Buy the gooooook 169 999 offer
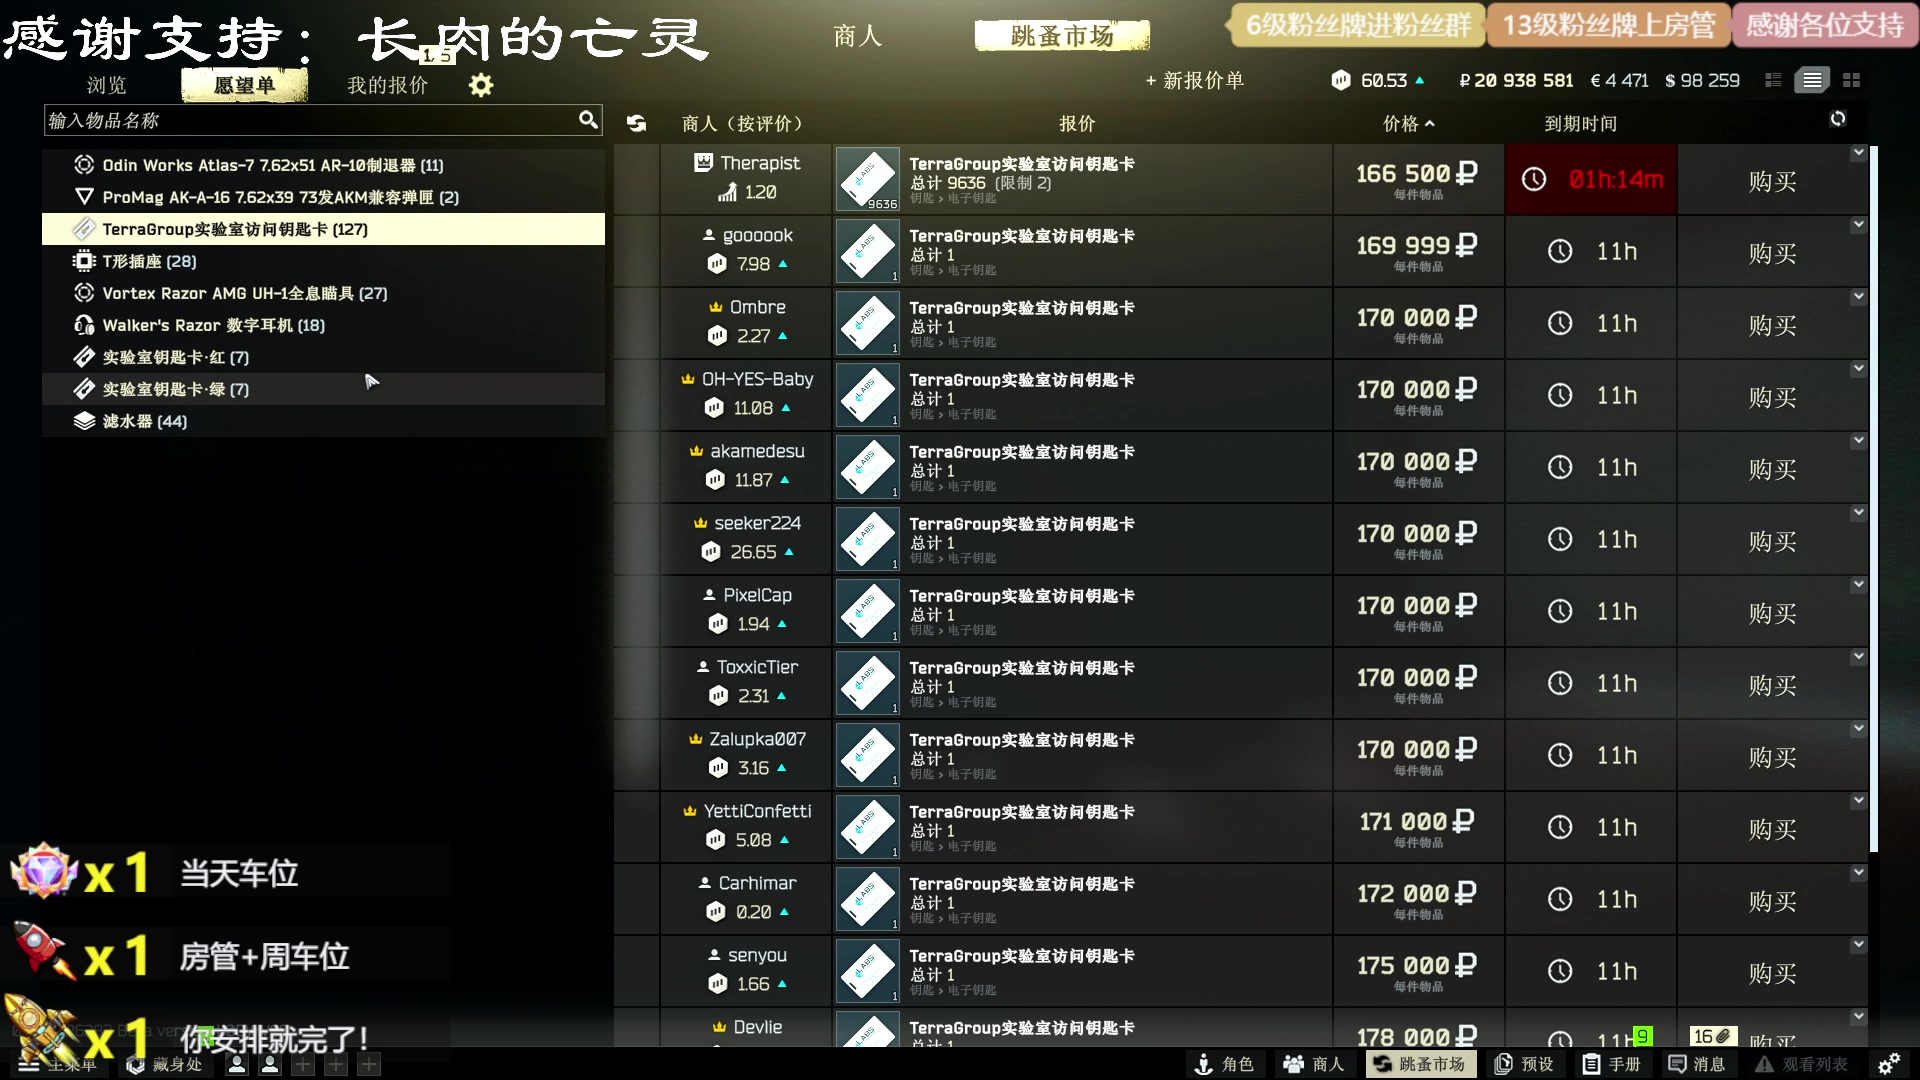 pyautogui.click(x=1772, y=253)
